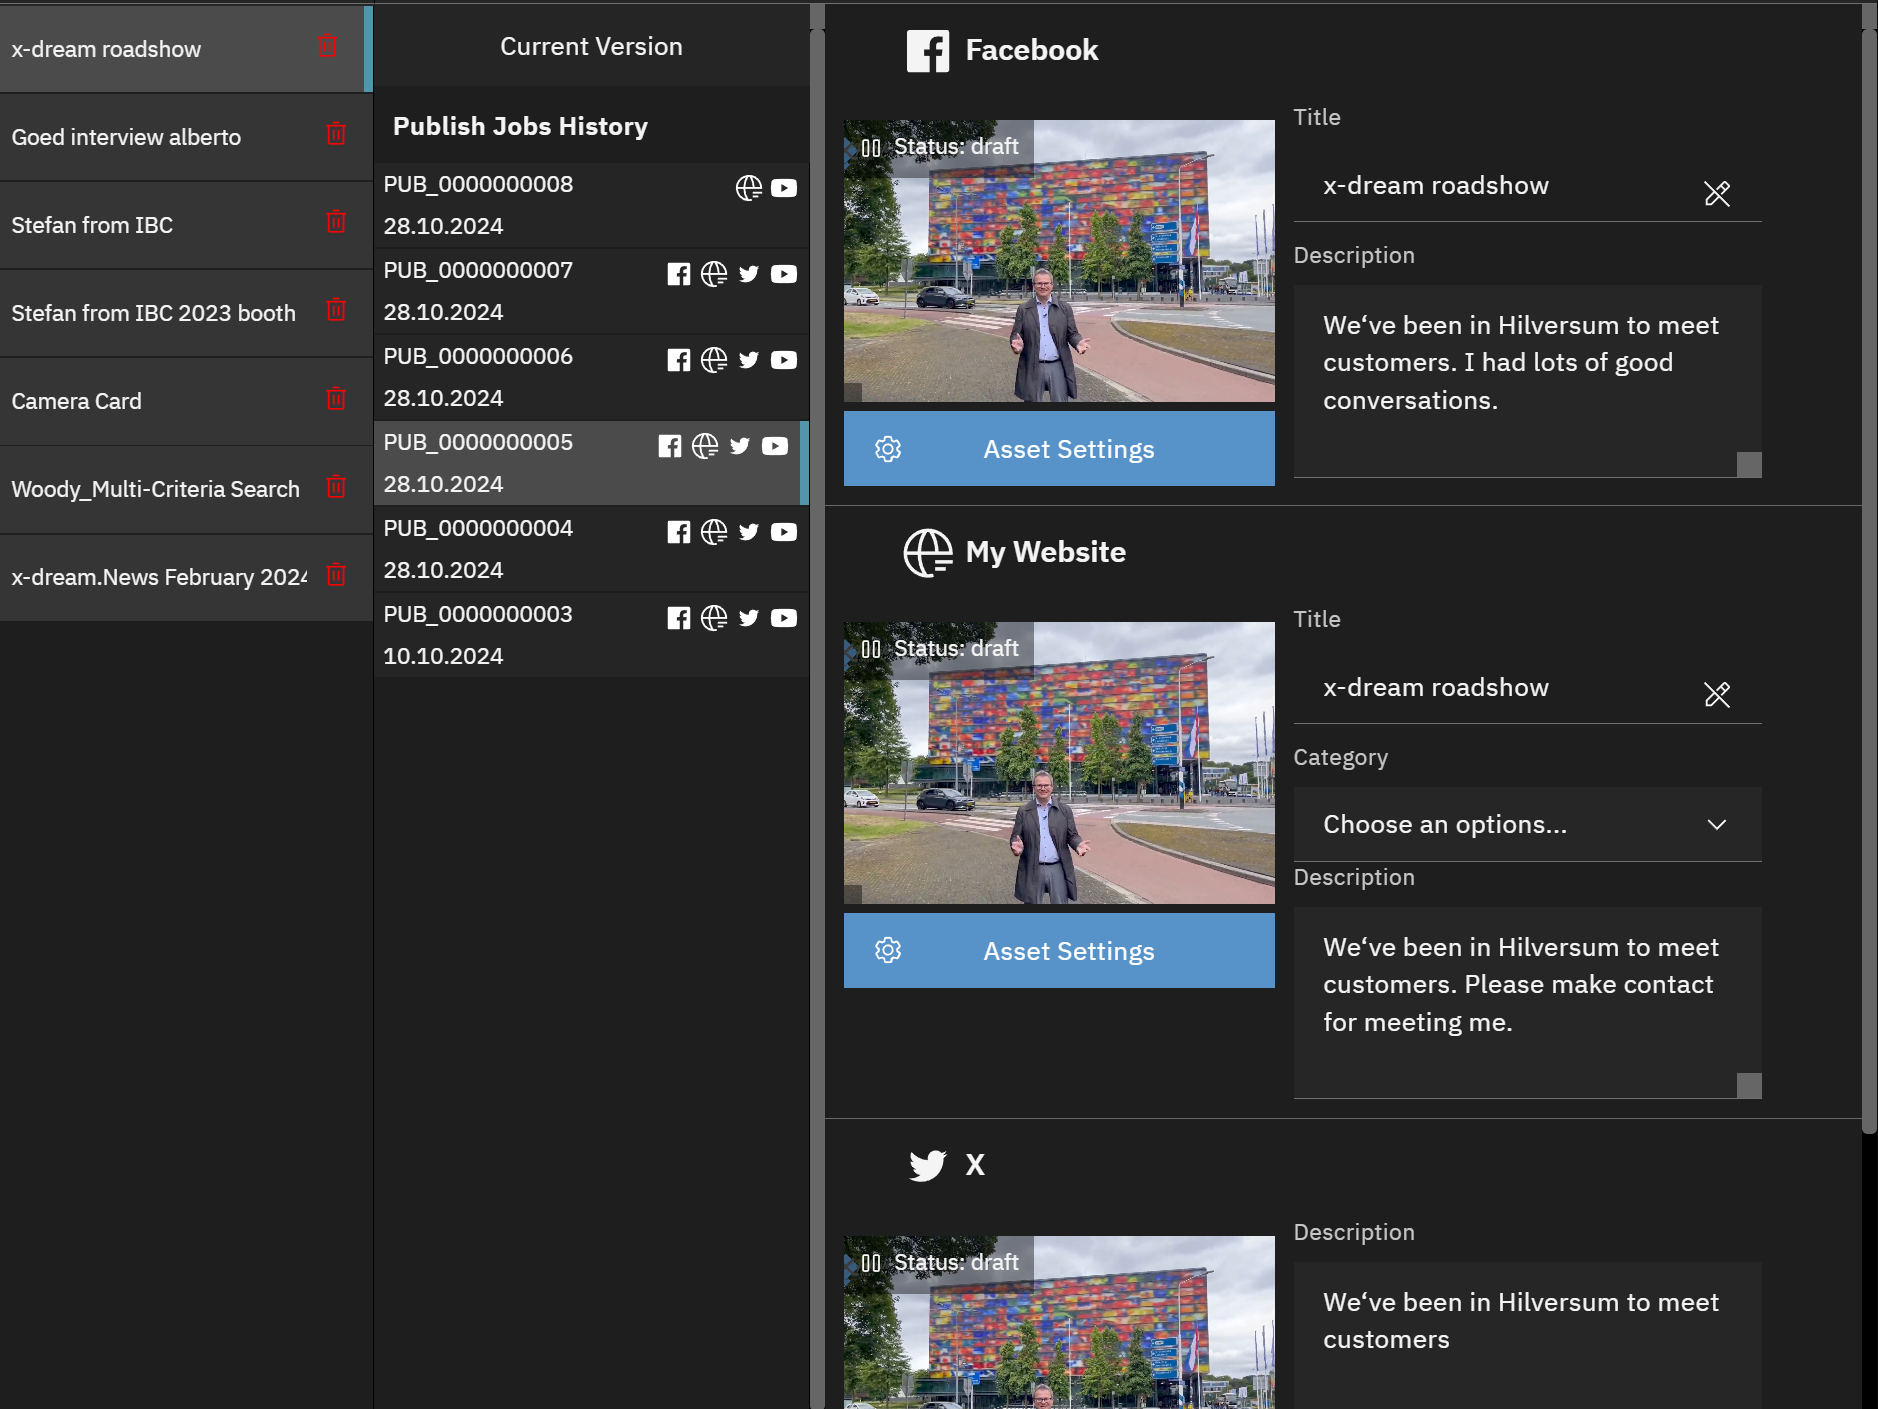This screenshot has width=1878, height=1409.
Task: Click the Facebook video thumbnail
Action: click(x=1059, y=261)
